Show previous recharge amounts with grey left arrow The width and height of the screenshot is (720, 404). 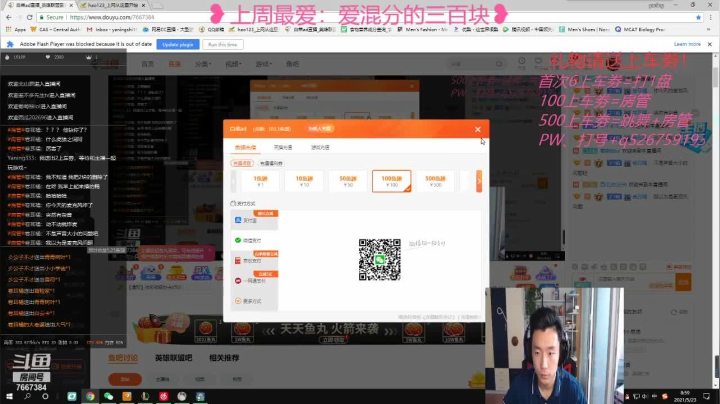[x=233, y=181]
